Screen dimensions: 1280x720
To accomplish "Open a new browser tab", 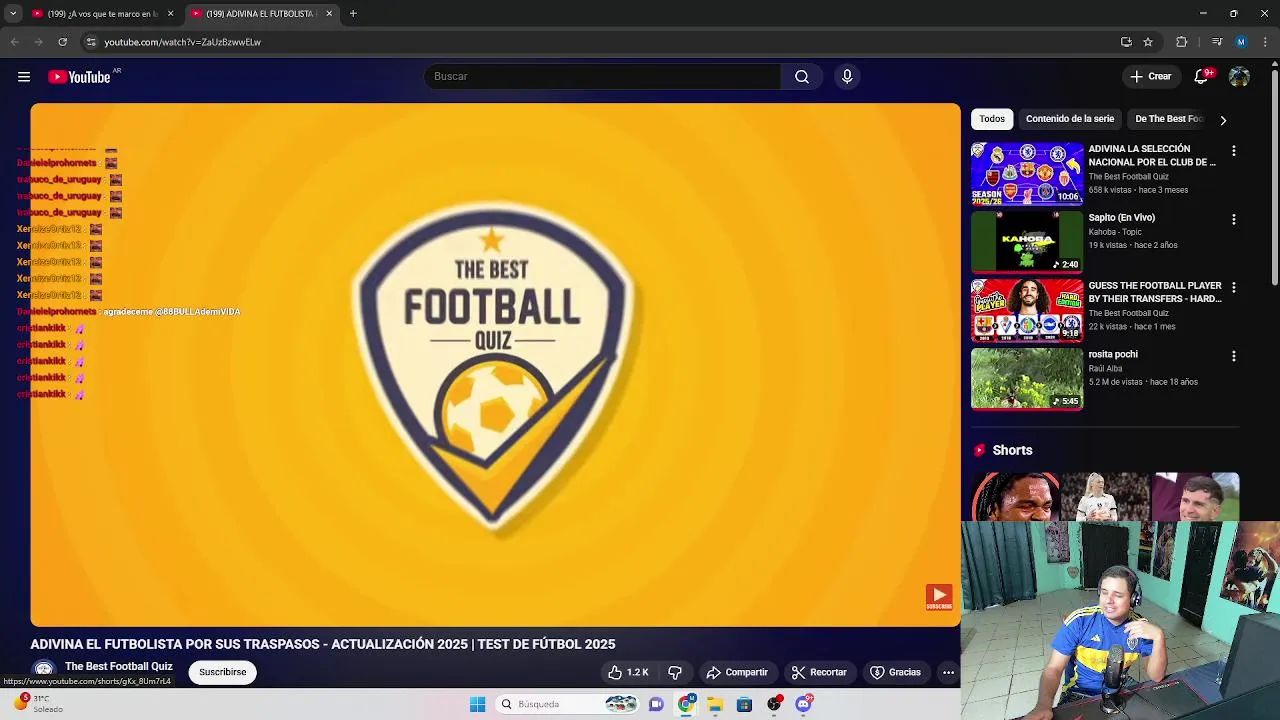I will point(353,14).
